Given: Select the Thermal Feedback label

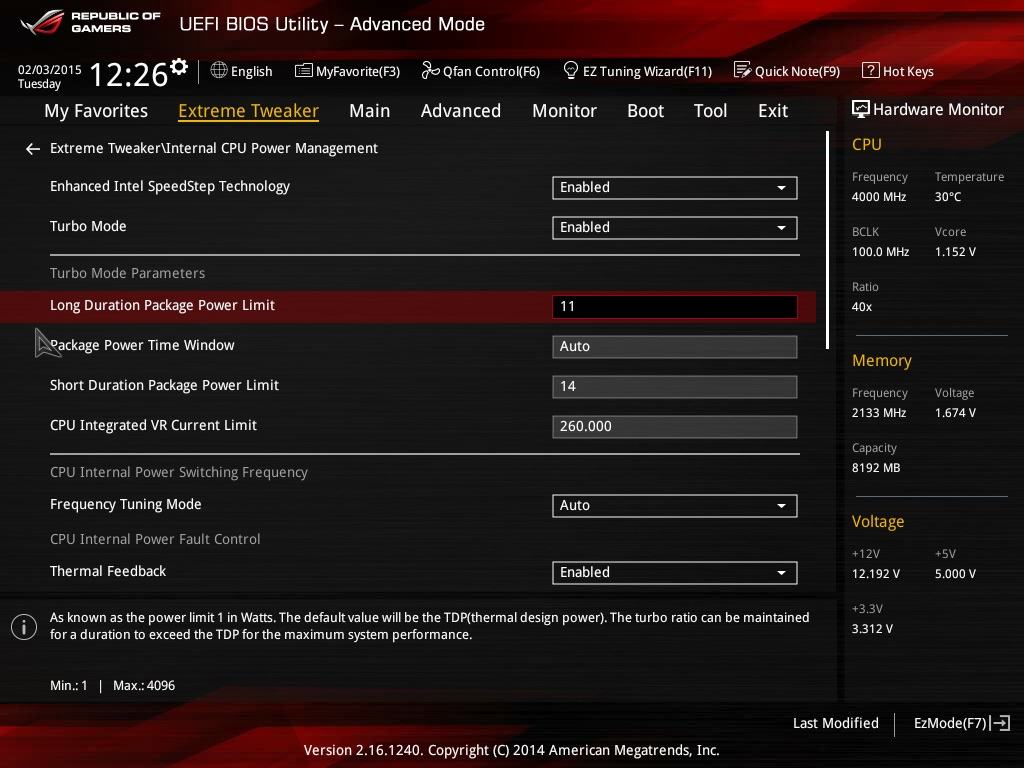Looking at the screenshot, I should click(108, 571).
